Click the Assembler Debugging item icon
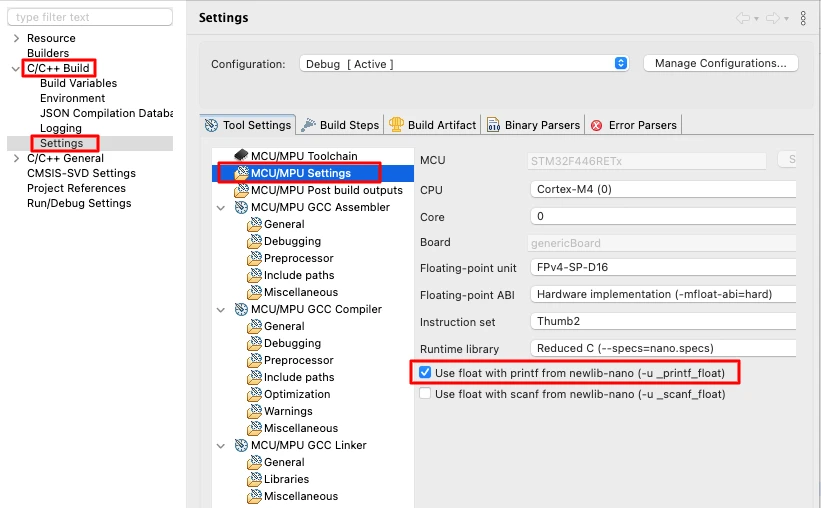Image resolution: width=821 pixels, height=508 pixels. [254, 241]
